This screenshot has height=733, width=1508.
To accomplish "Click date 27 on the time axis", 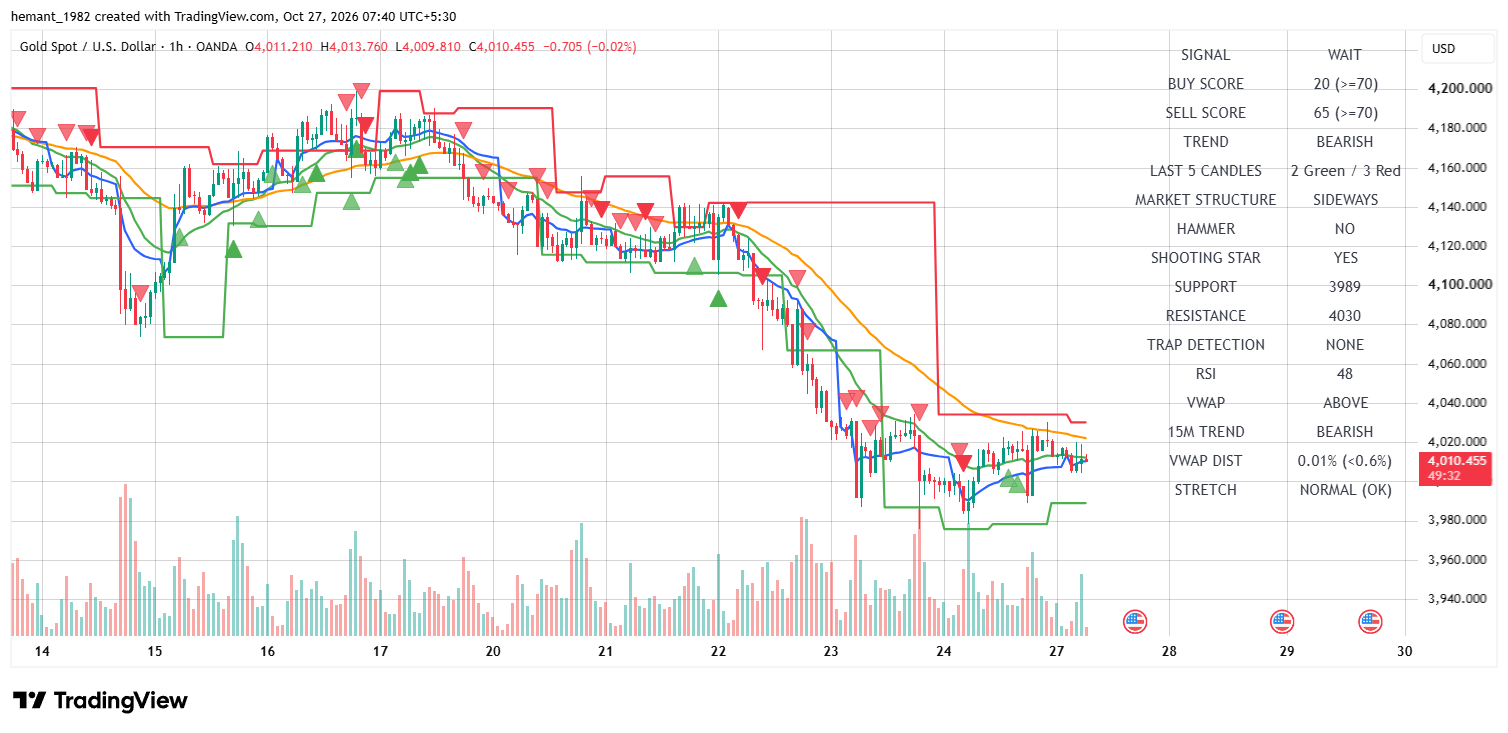I will tap(1056, 651).
